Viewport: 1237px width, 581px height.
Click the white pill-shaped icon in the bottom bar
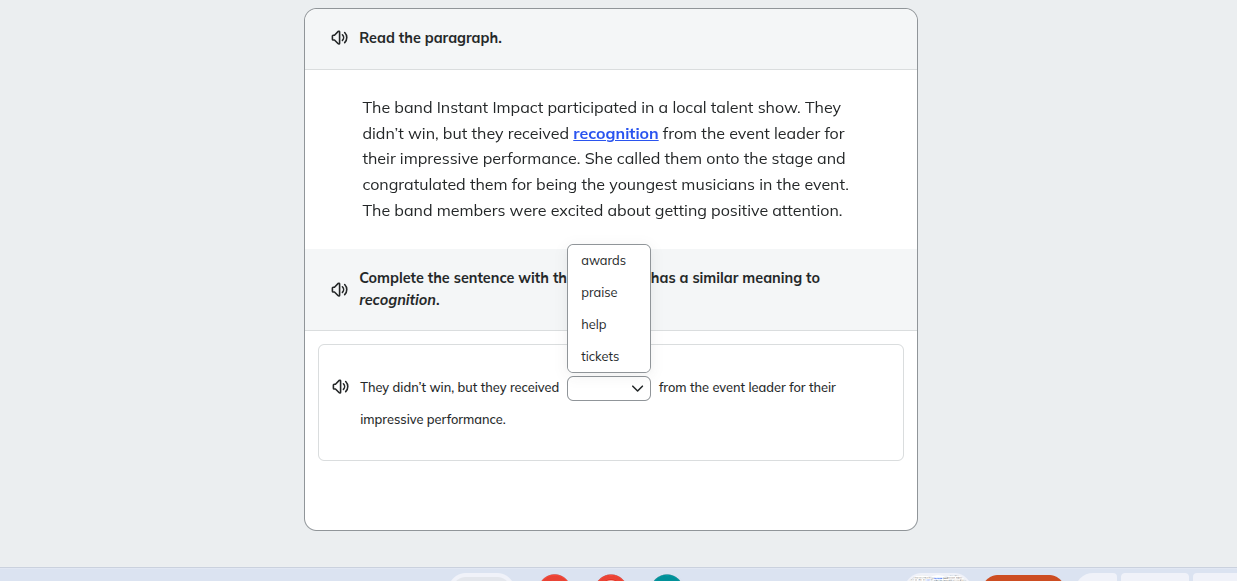pyautogui.click(x=481, y=578)
